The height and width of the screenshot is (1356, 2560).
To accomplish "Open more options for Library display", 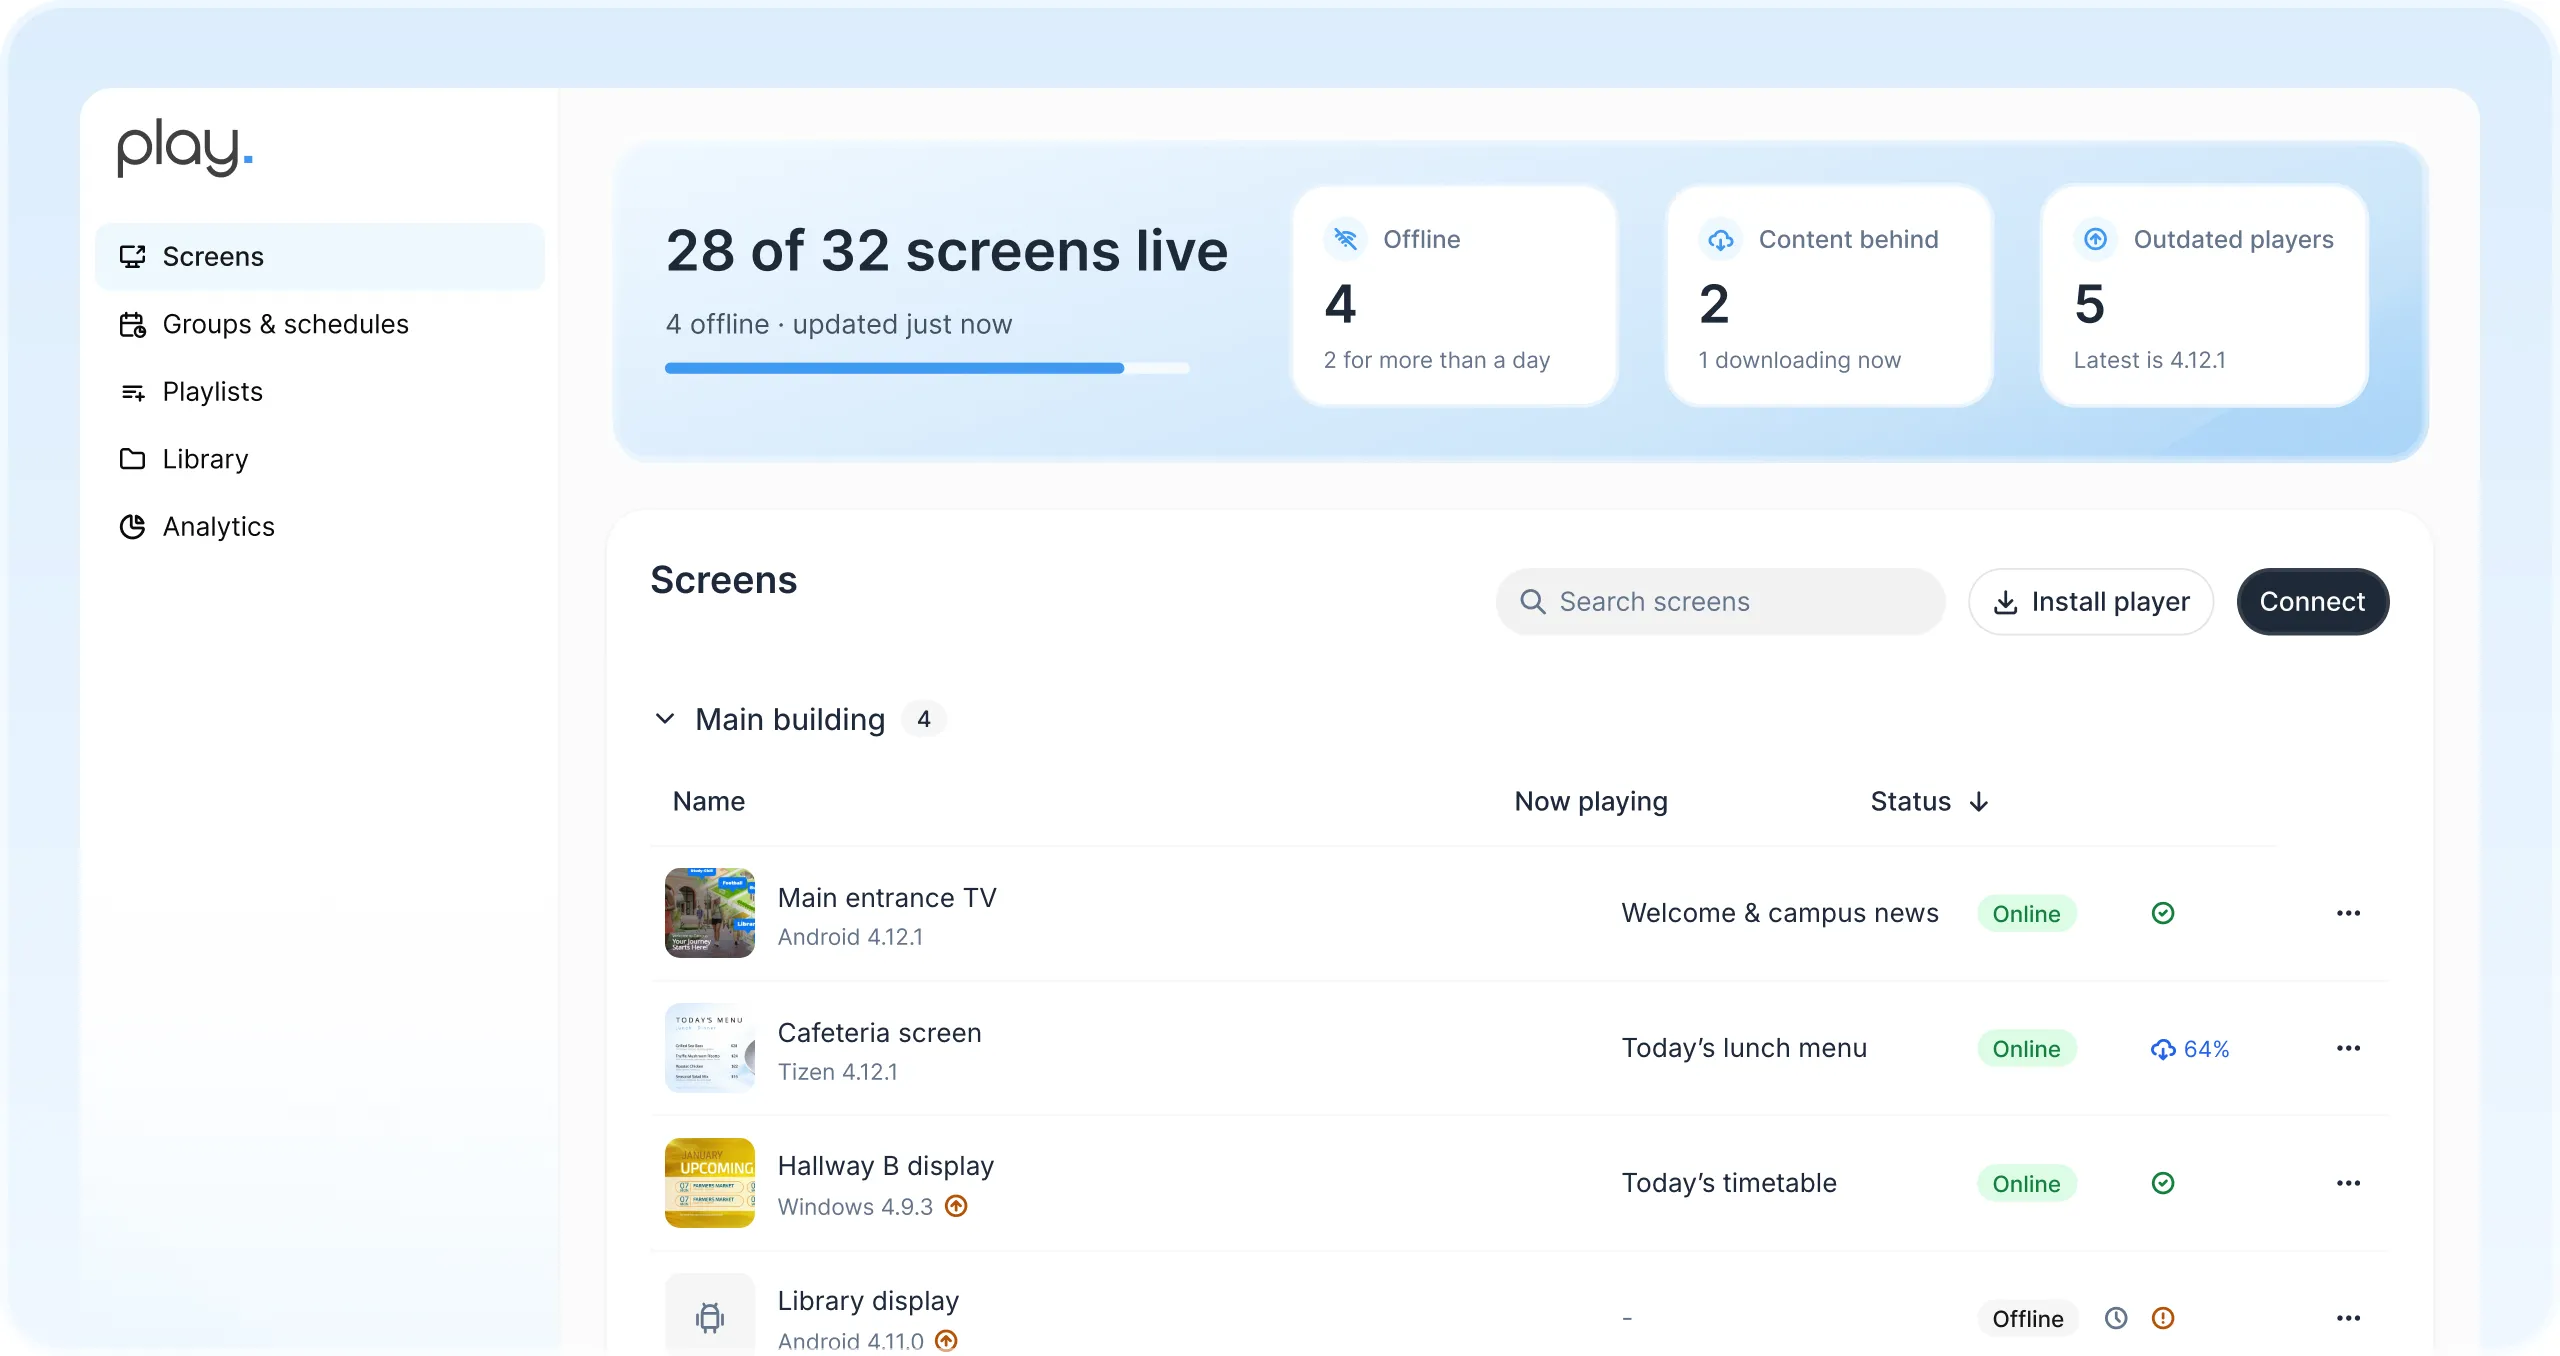I will tap(2348, 1318).
